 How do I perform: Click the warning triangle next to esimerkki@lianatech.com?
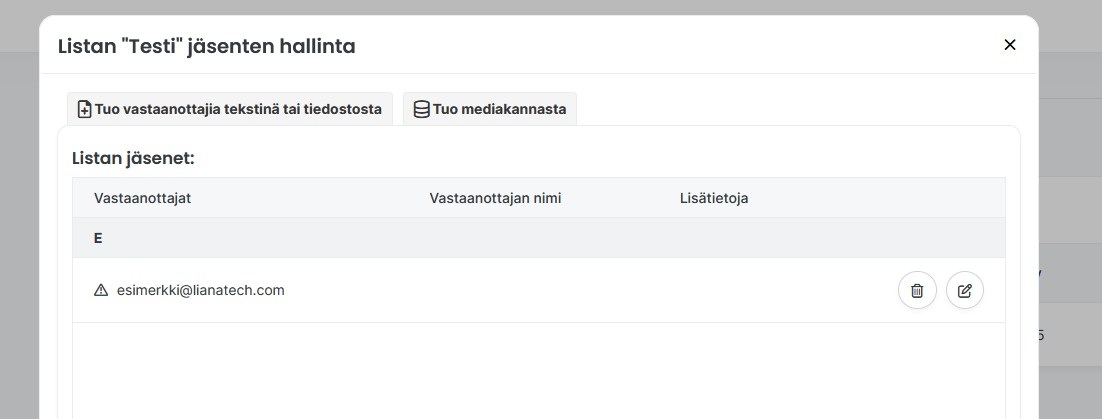(x=101, y=290)
